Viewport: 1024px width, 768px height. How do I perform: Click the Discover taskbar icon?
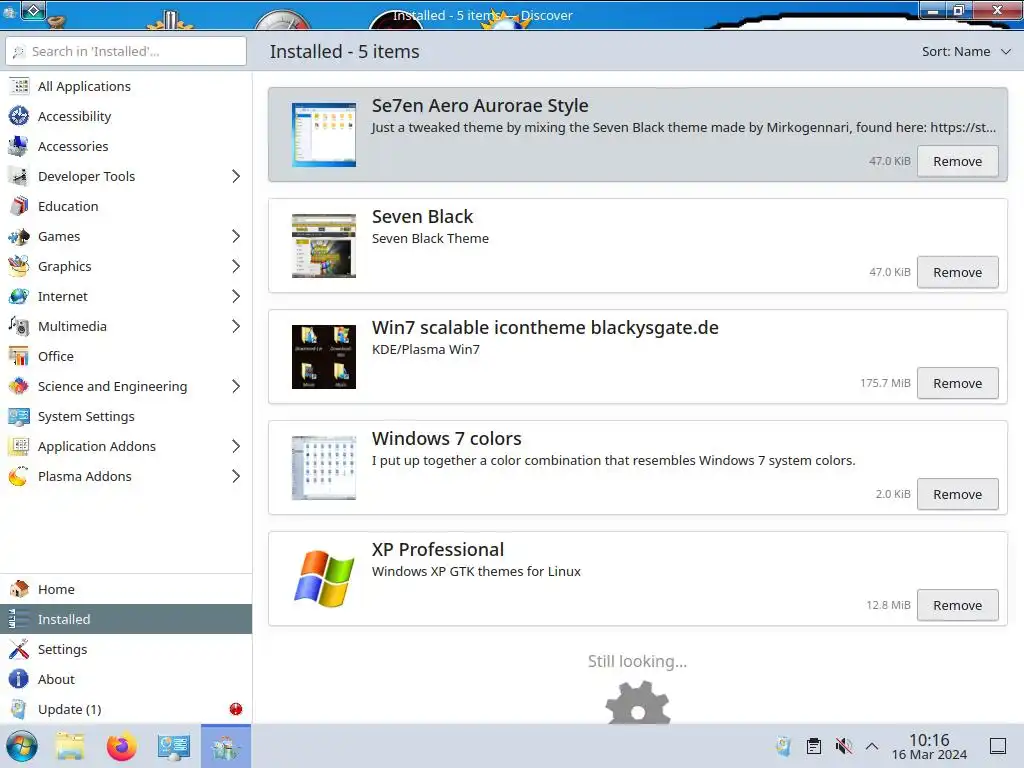[x=225, y=746]
